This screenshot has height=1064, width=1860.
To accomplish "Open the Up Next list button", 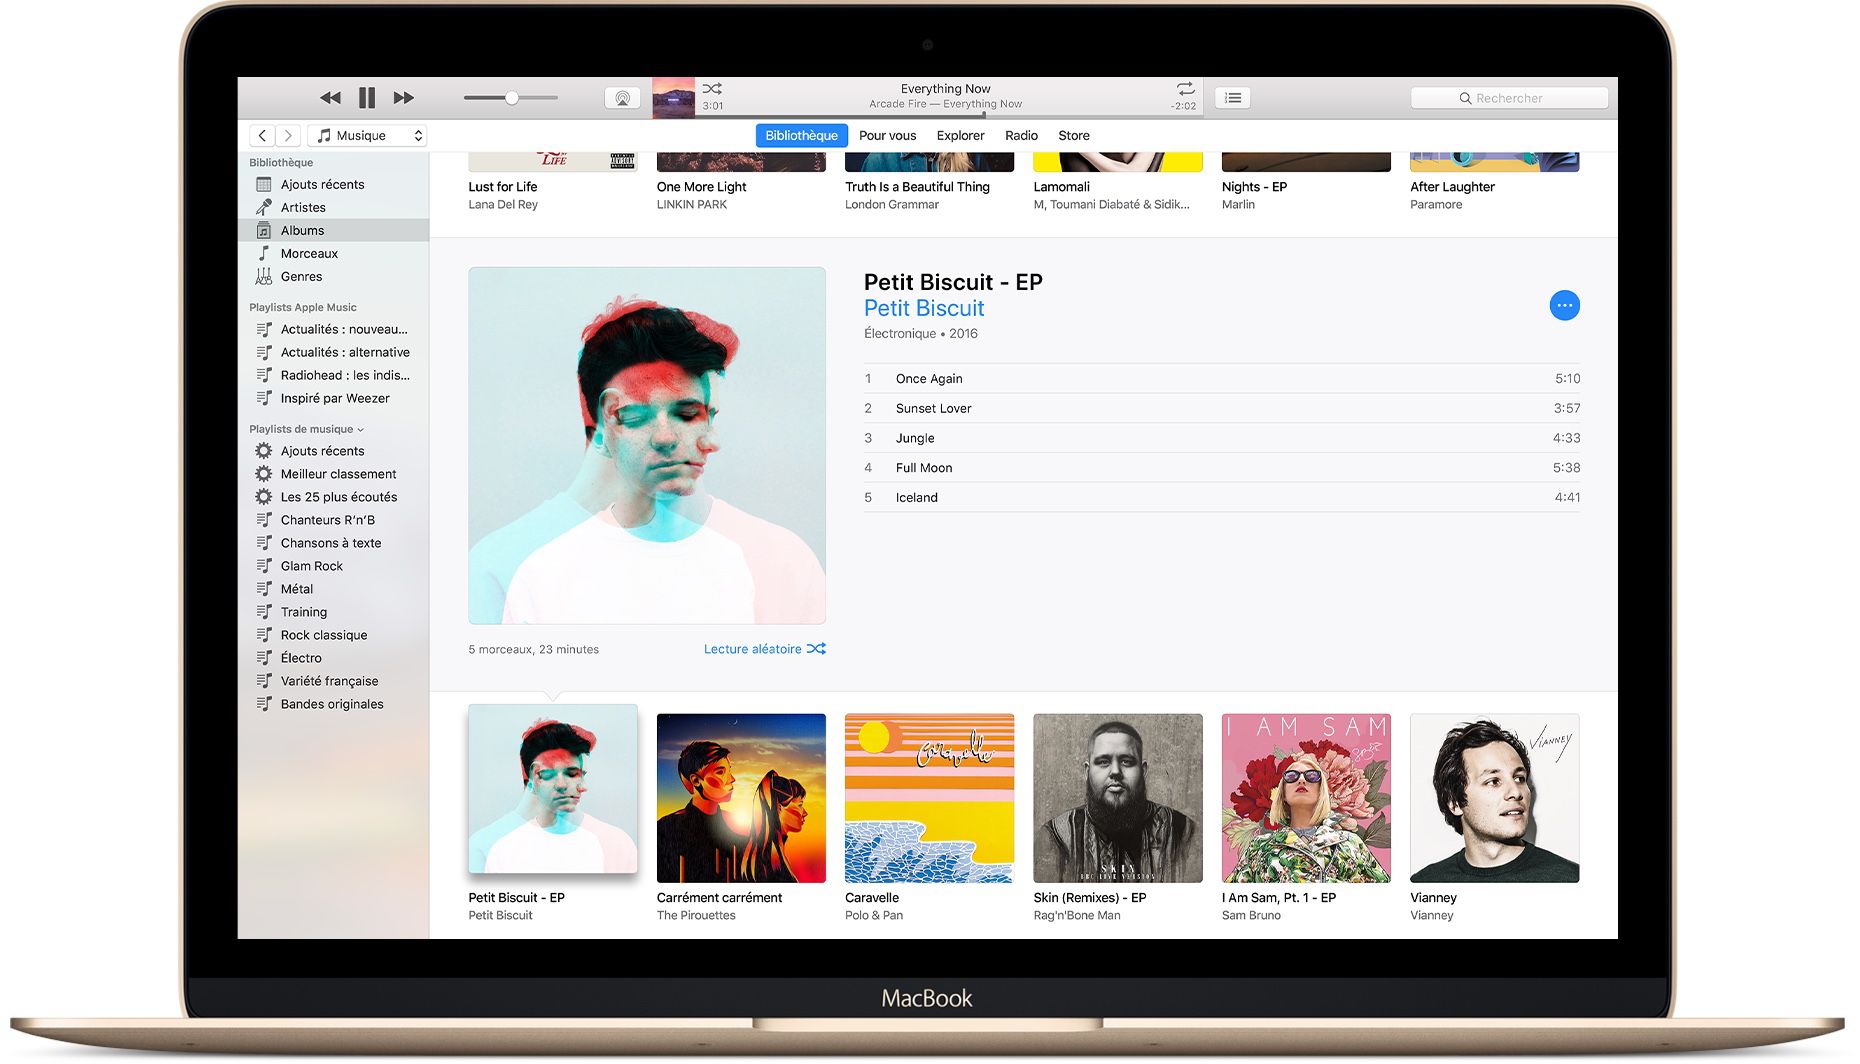I will tap(1233, 98).
